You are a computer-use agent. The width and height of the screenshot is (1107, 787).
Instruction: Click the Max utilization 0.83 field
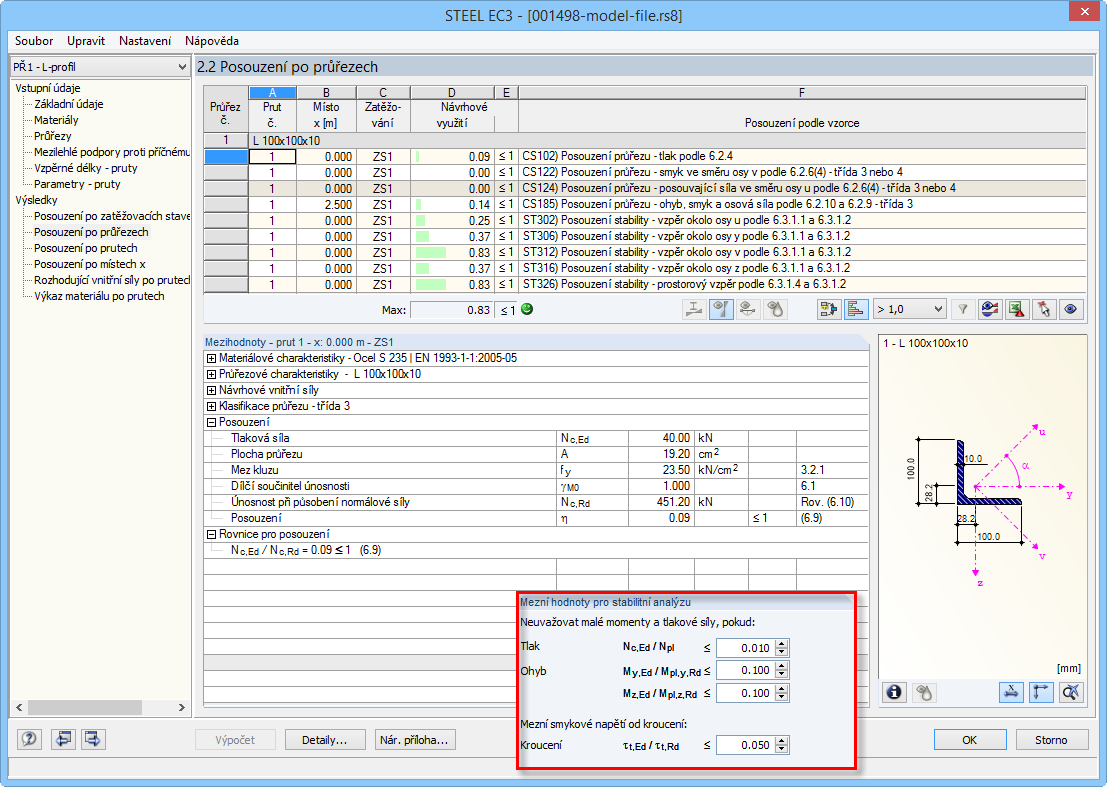[452, 310]
